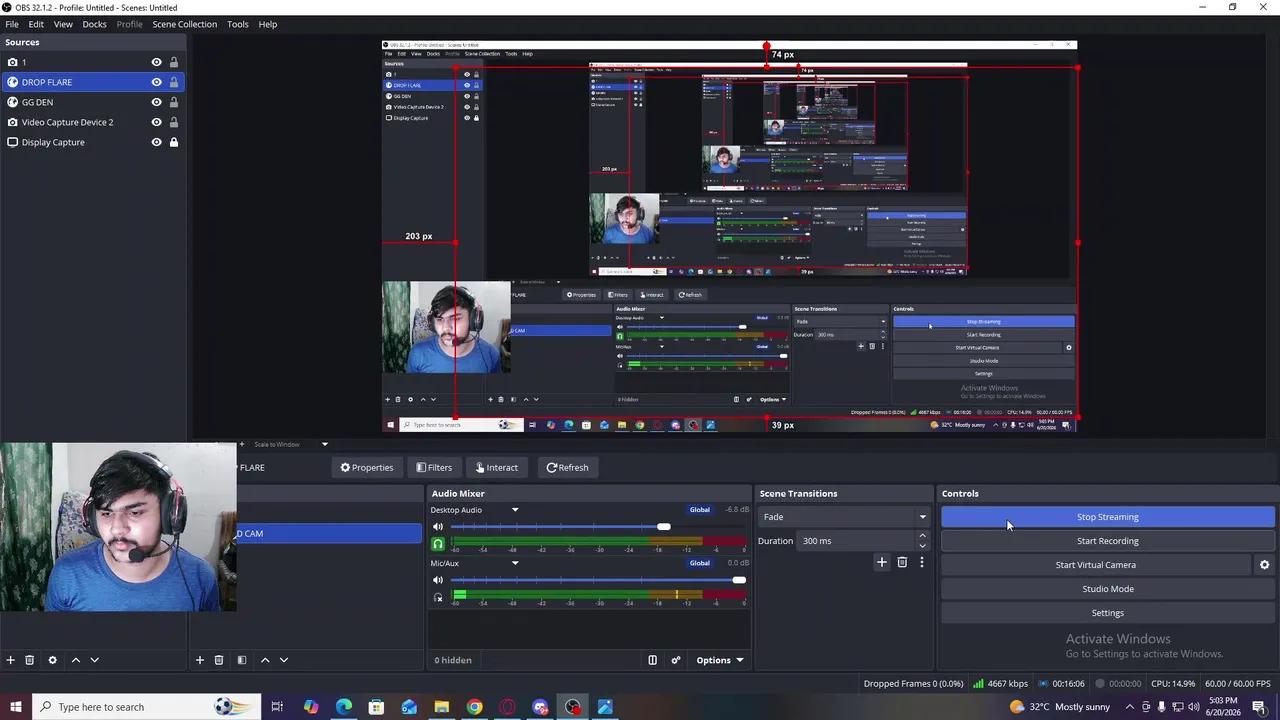Open Advanced Audio Properties gears icon

[x=676, y=660]
